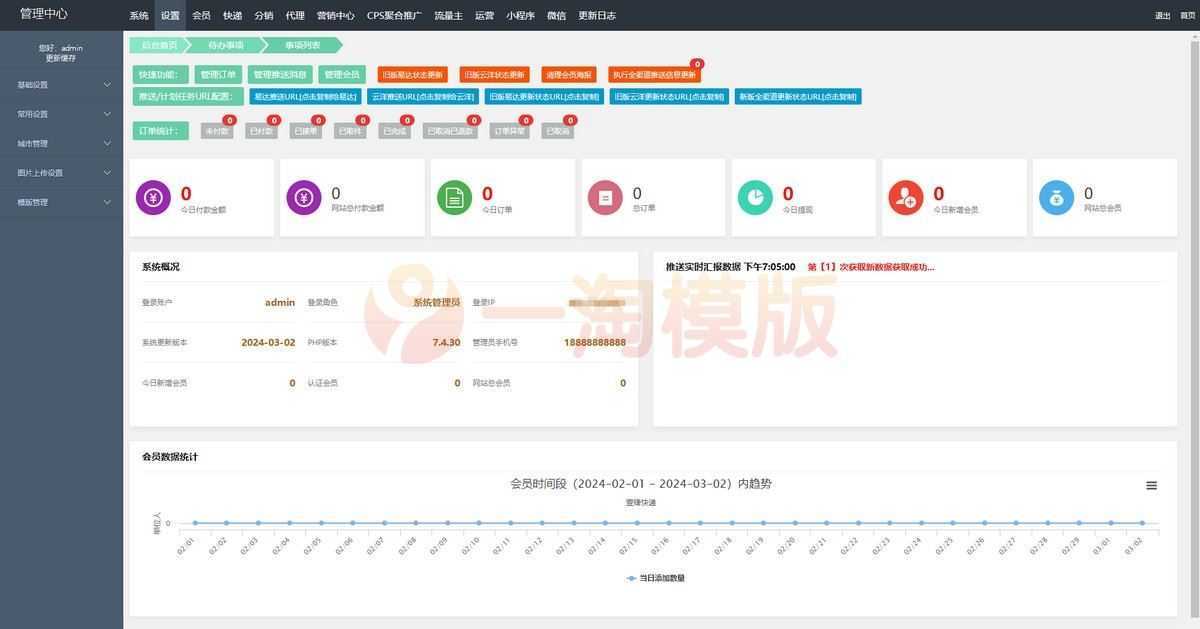Click the 已取消已退款 order status button
The image size is (1200, 629).
(x=450, y=131)
